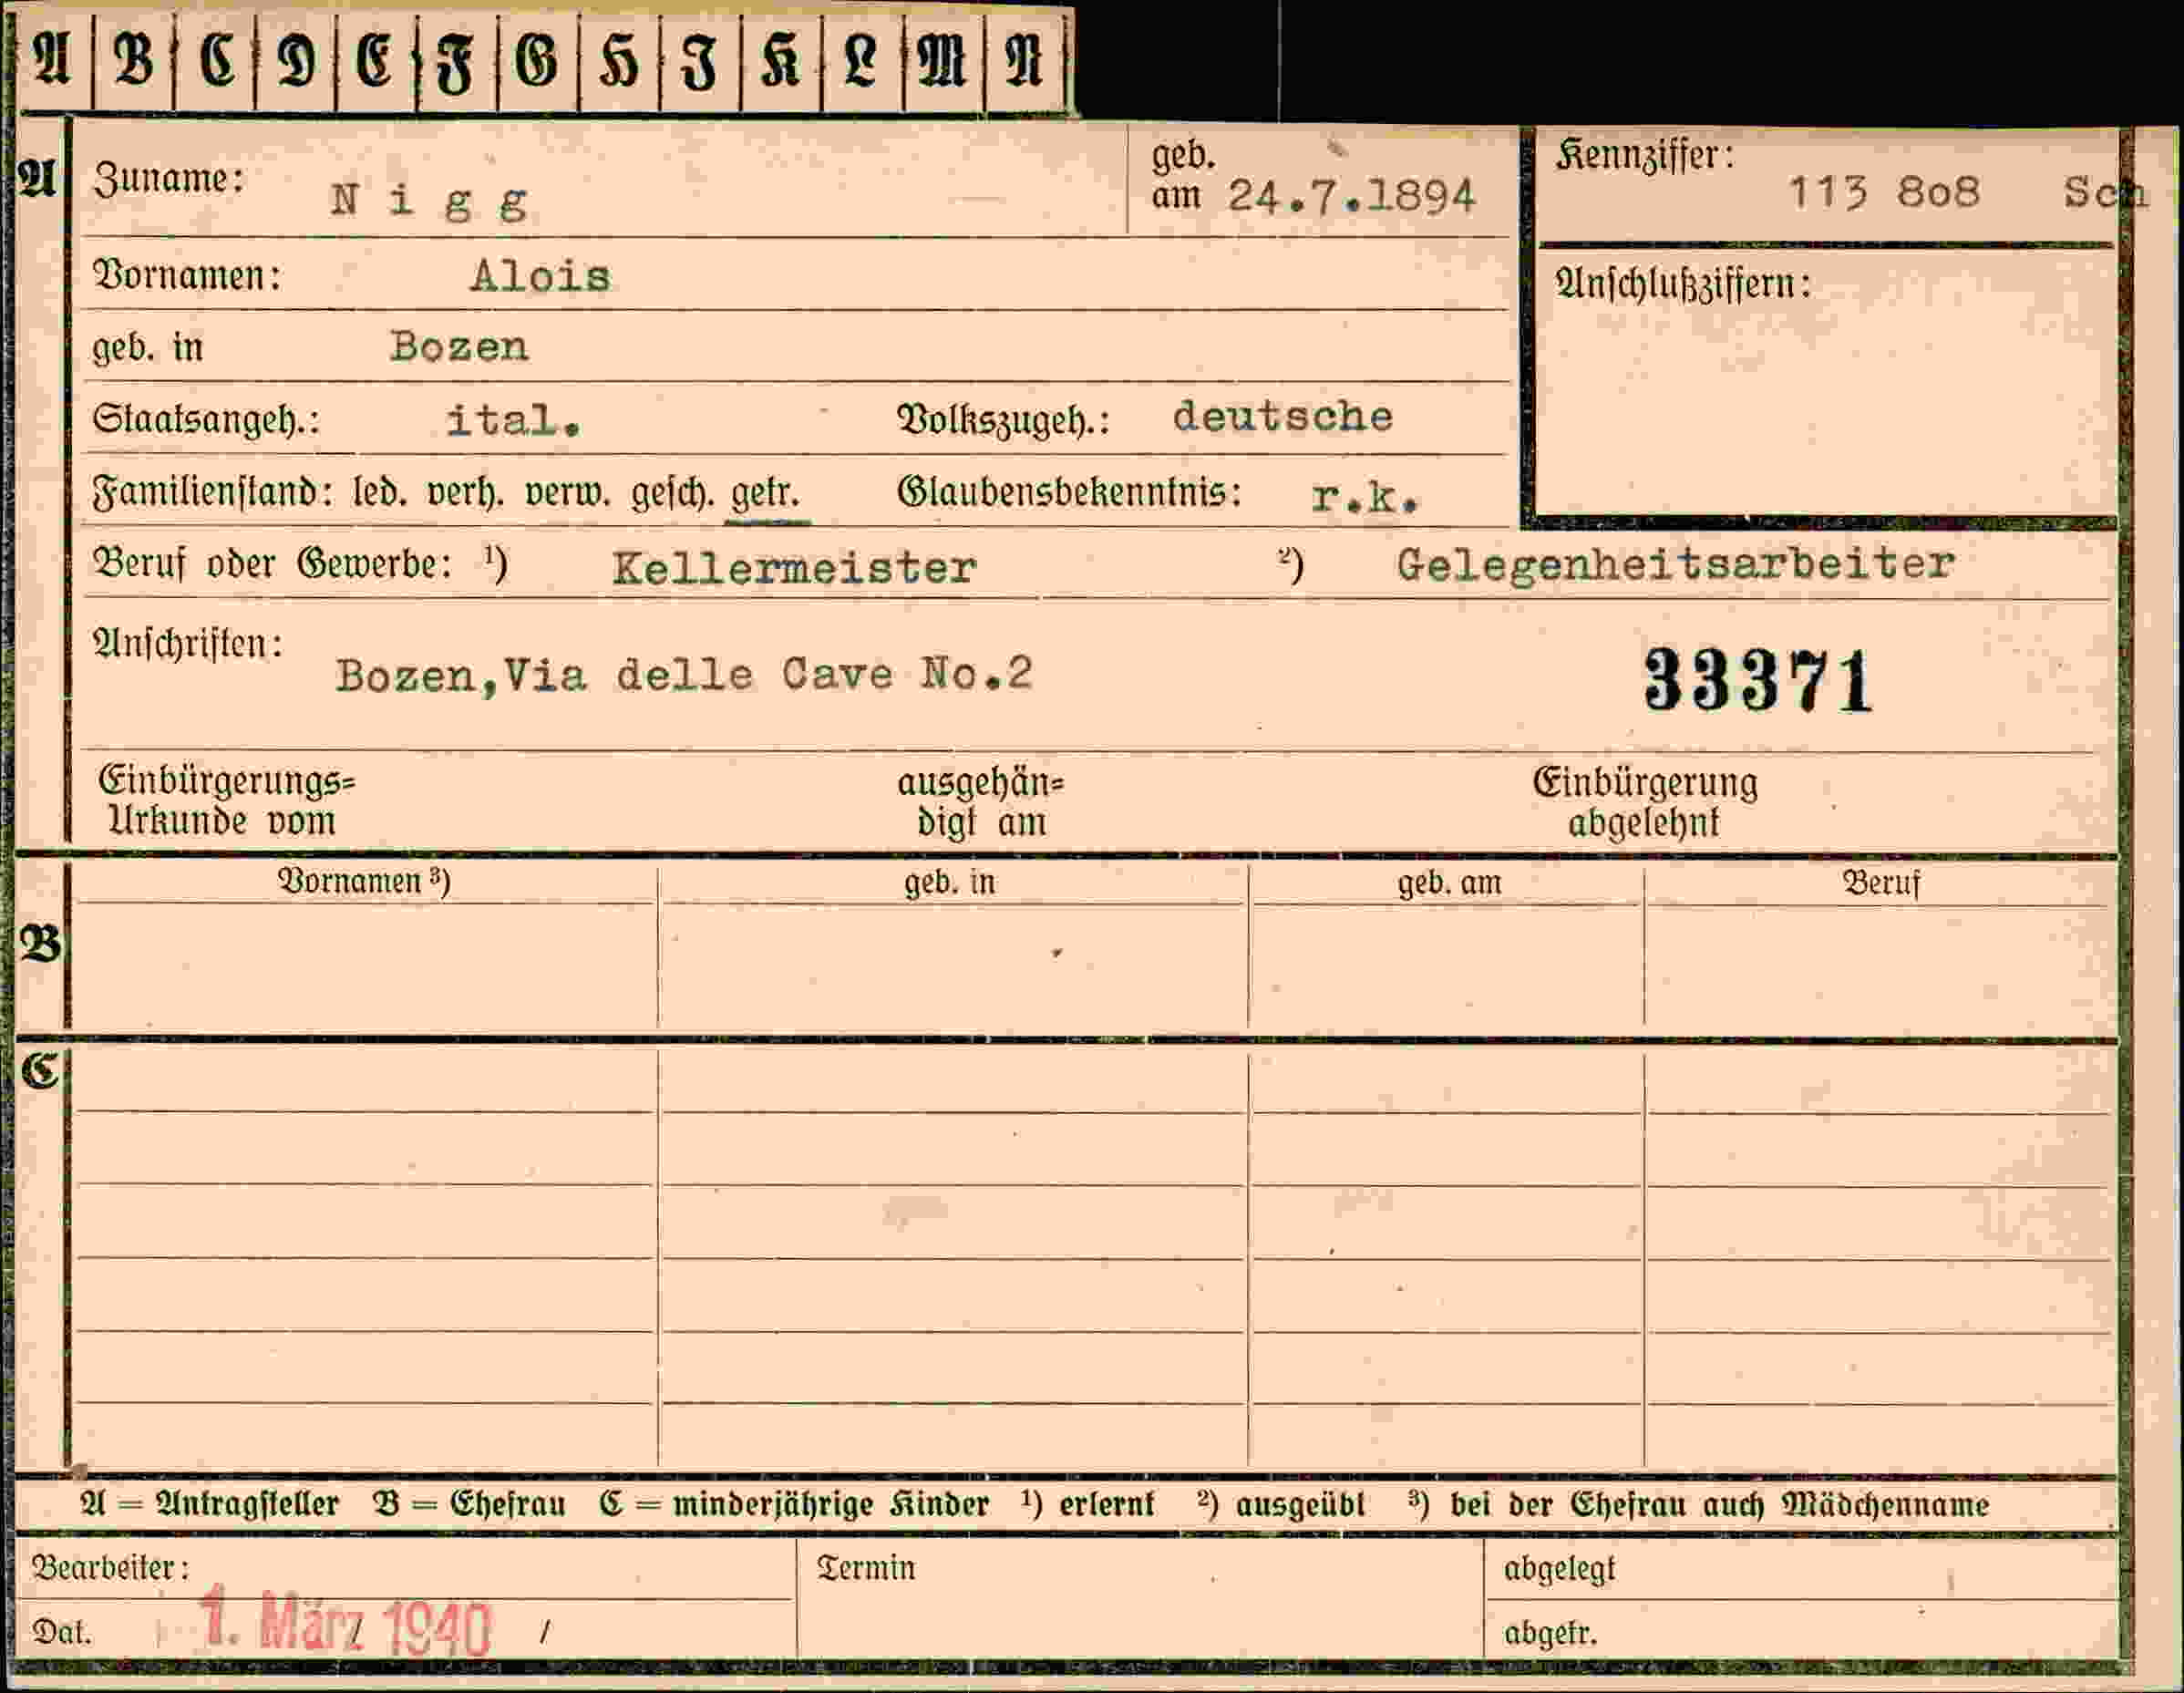Screen dimensions: 2184x1693
Task: Select the letter F index tab
Action: pos(456,62)
